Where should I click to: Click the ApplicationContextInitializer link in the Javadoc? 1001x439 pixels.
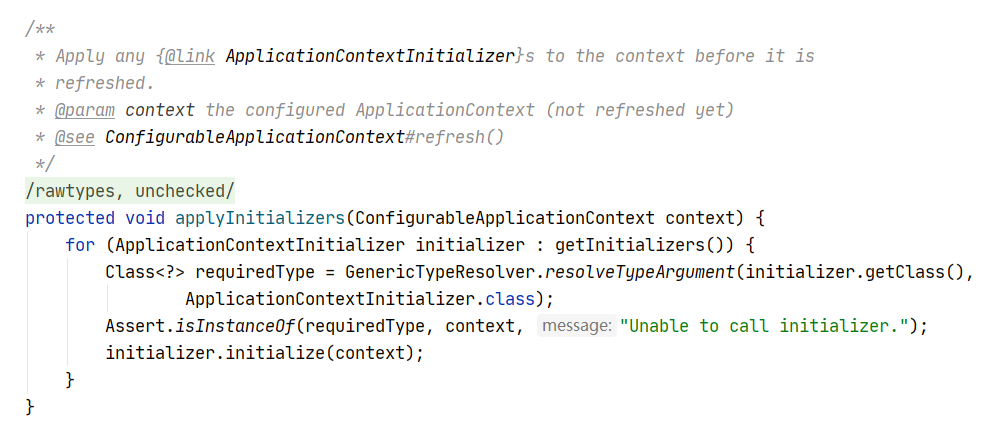point(369,56)
